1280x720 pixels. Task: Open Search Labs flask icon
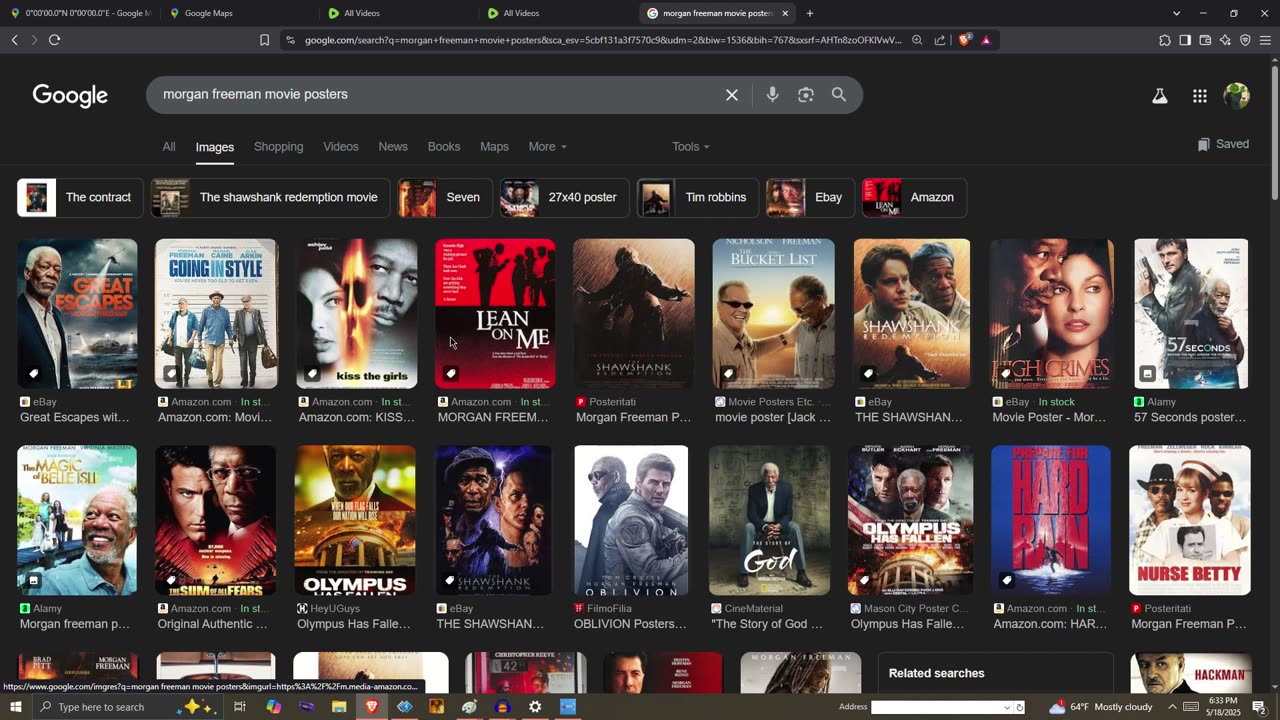(x=1160, y=96)
